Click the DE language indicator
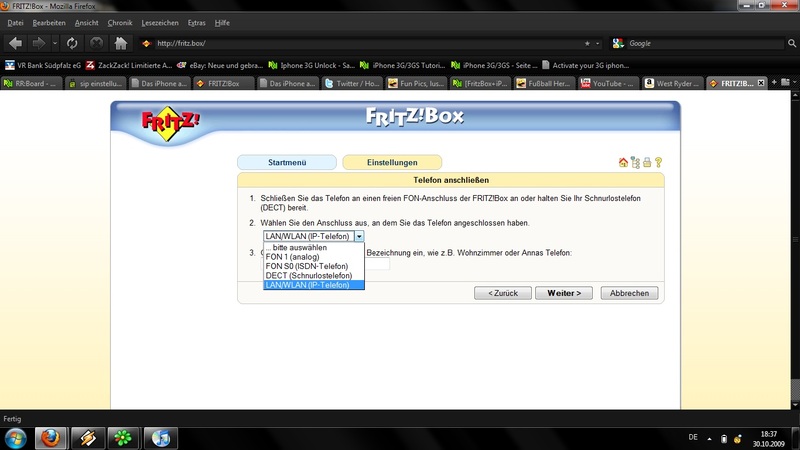 [693, 437]
